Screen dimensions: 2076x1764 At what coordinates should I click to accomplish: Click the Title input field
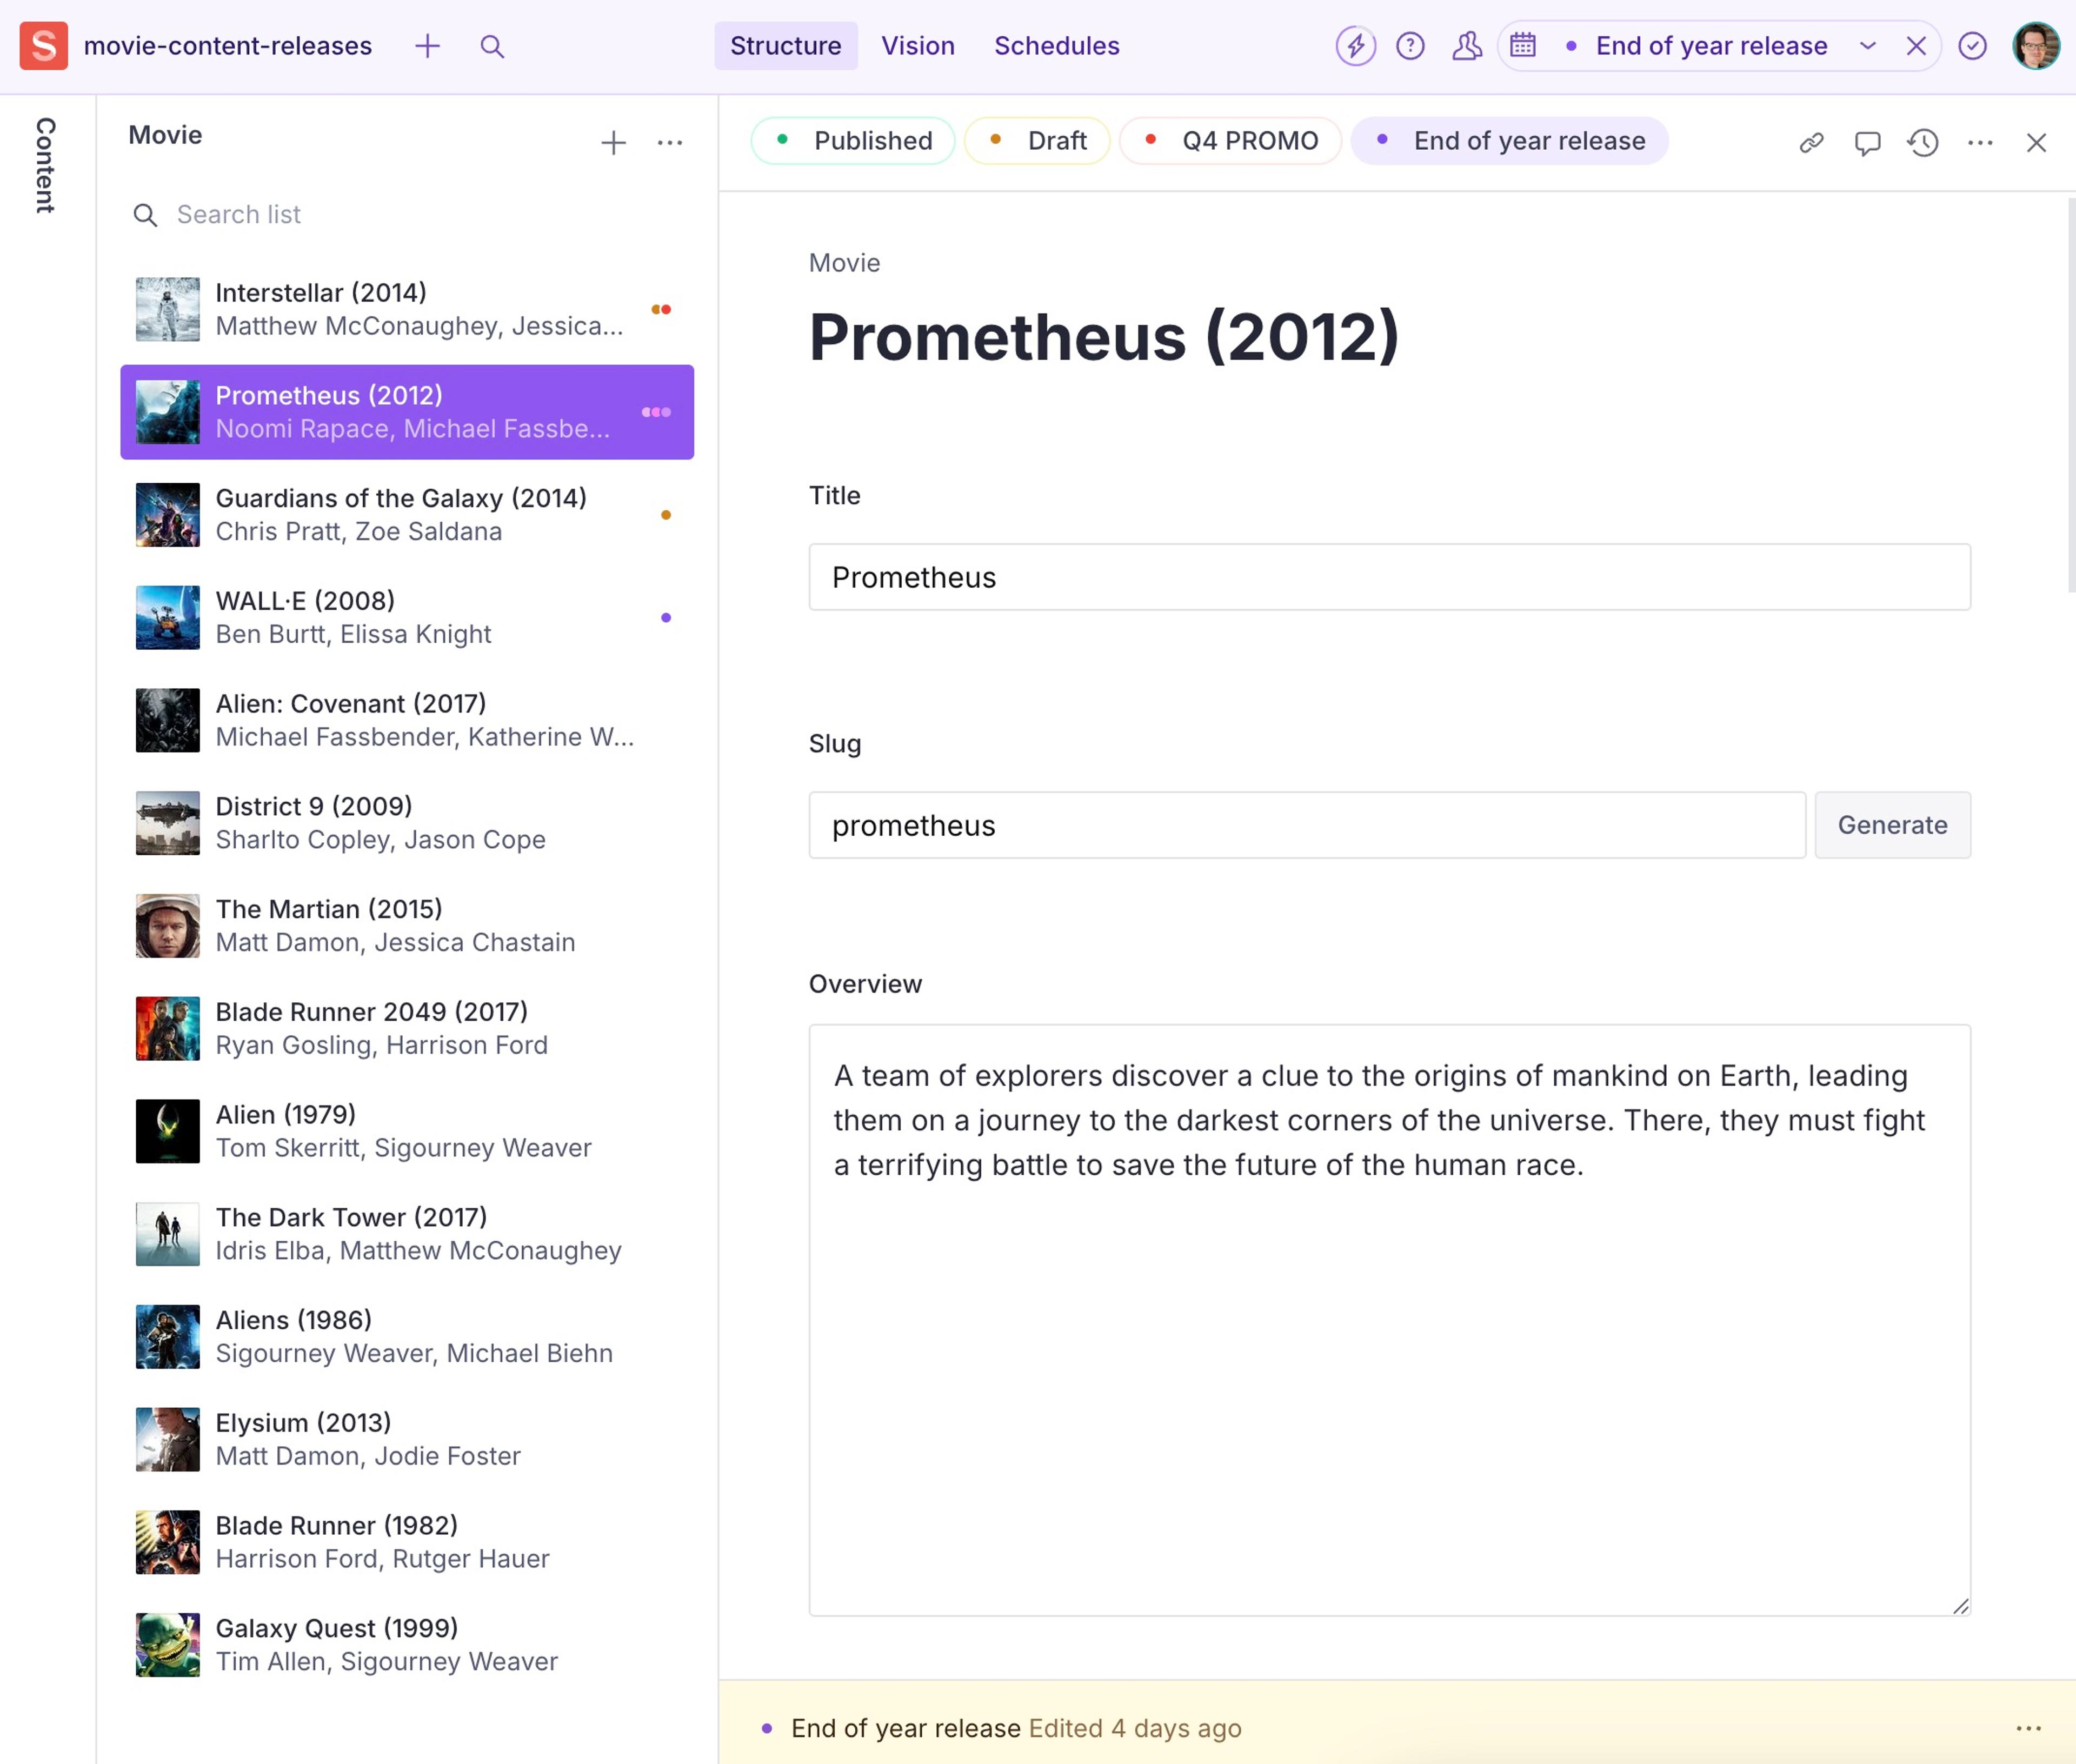(x=1389, y=577)
